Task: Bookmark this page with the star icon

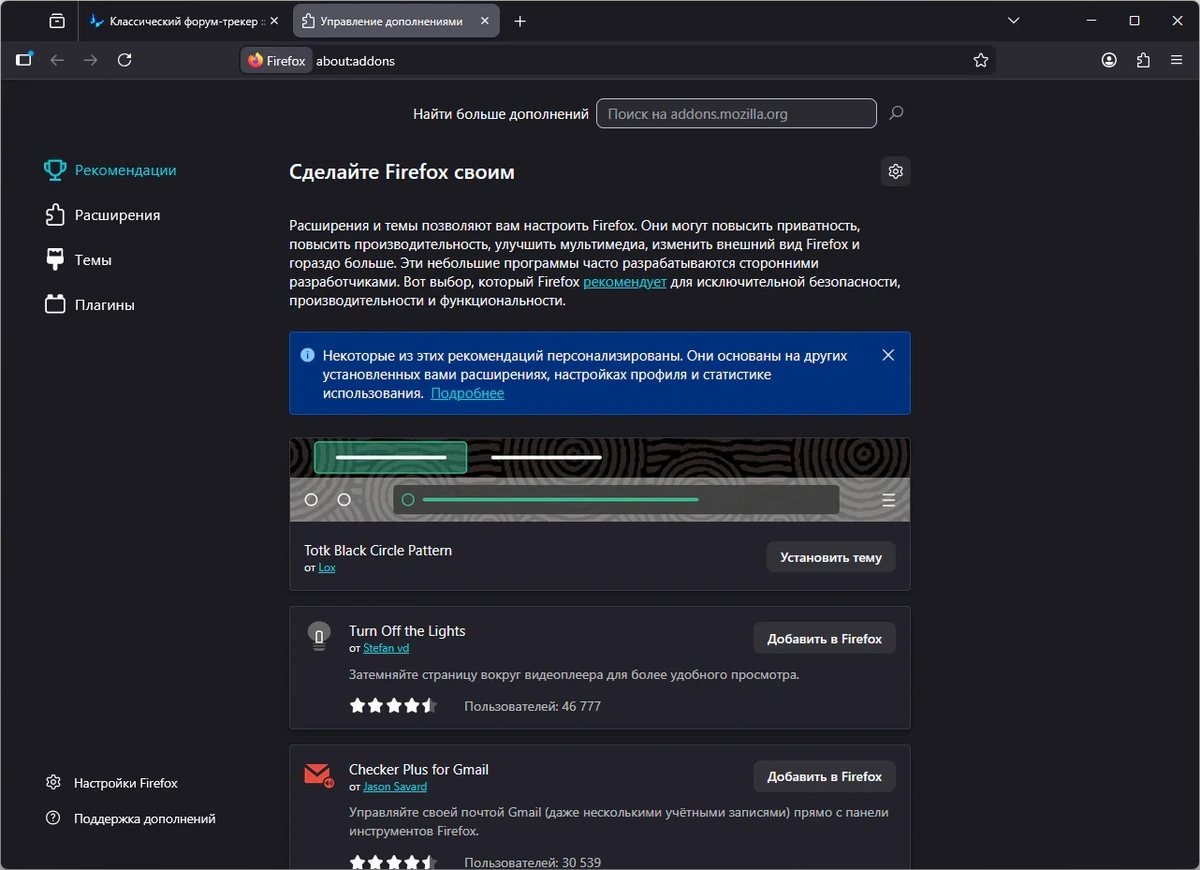Action: (981, 60)
